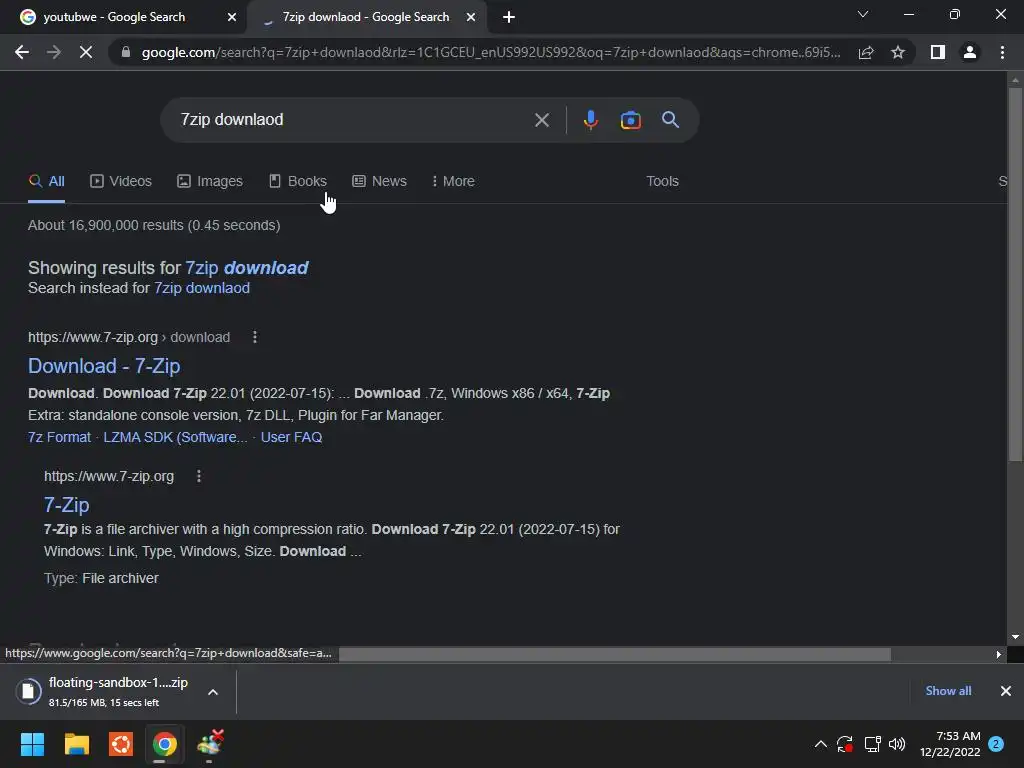The width and height of the screenshot is (1024, 768).
Task: Open taskbar app with red X
Action: (x=210, y=743)
